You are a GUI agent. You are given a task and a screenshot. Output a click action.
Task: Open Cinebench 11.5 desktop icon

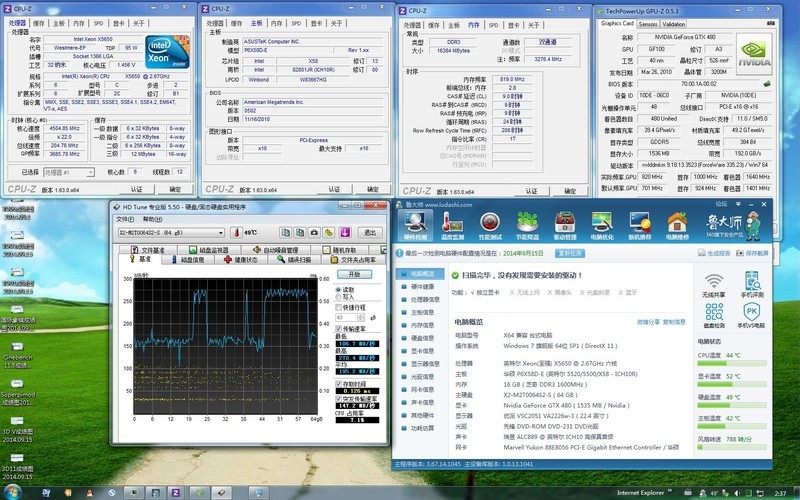[17, 355]
